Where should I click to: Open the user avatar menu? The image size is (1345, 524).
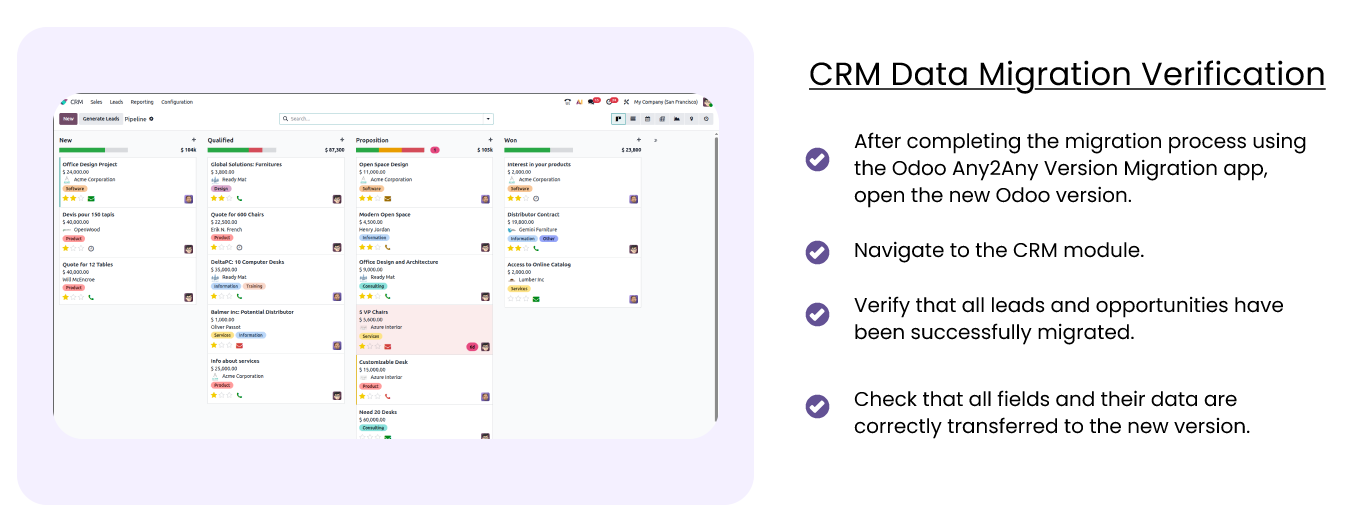coord(707,102)
